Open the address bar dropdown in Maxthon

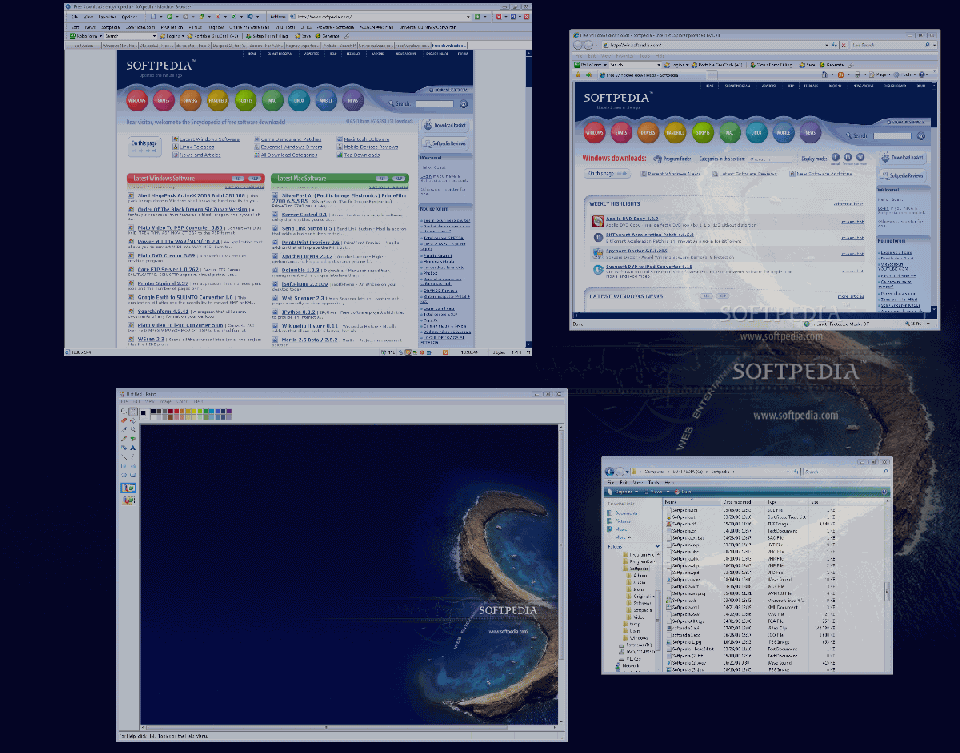468,17
